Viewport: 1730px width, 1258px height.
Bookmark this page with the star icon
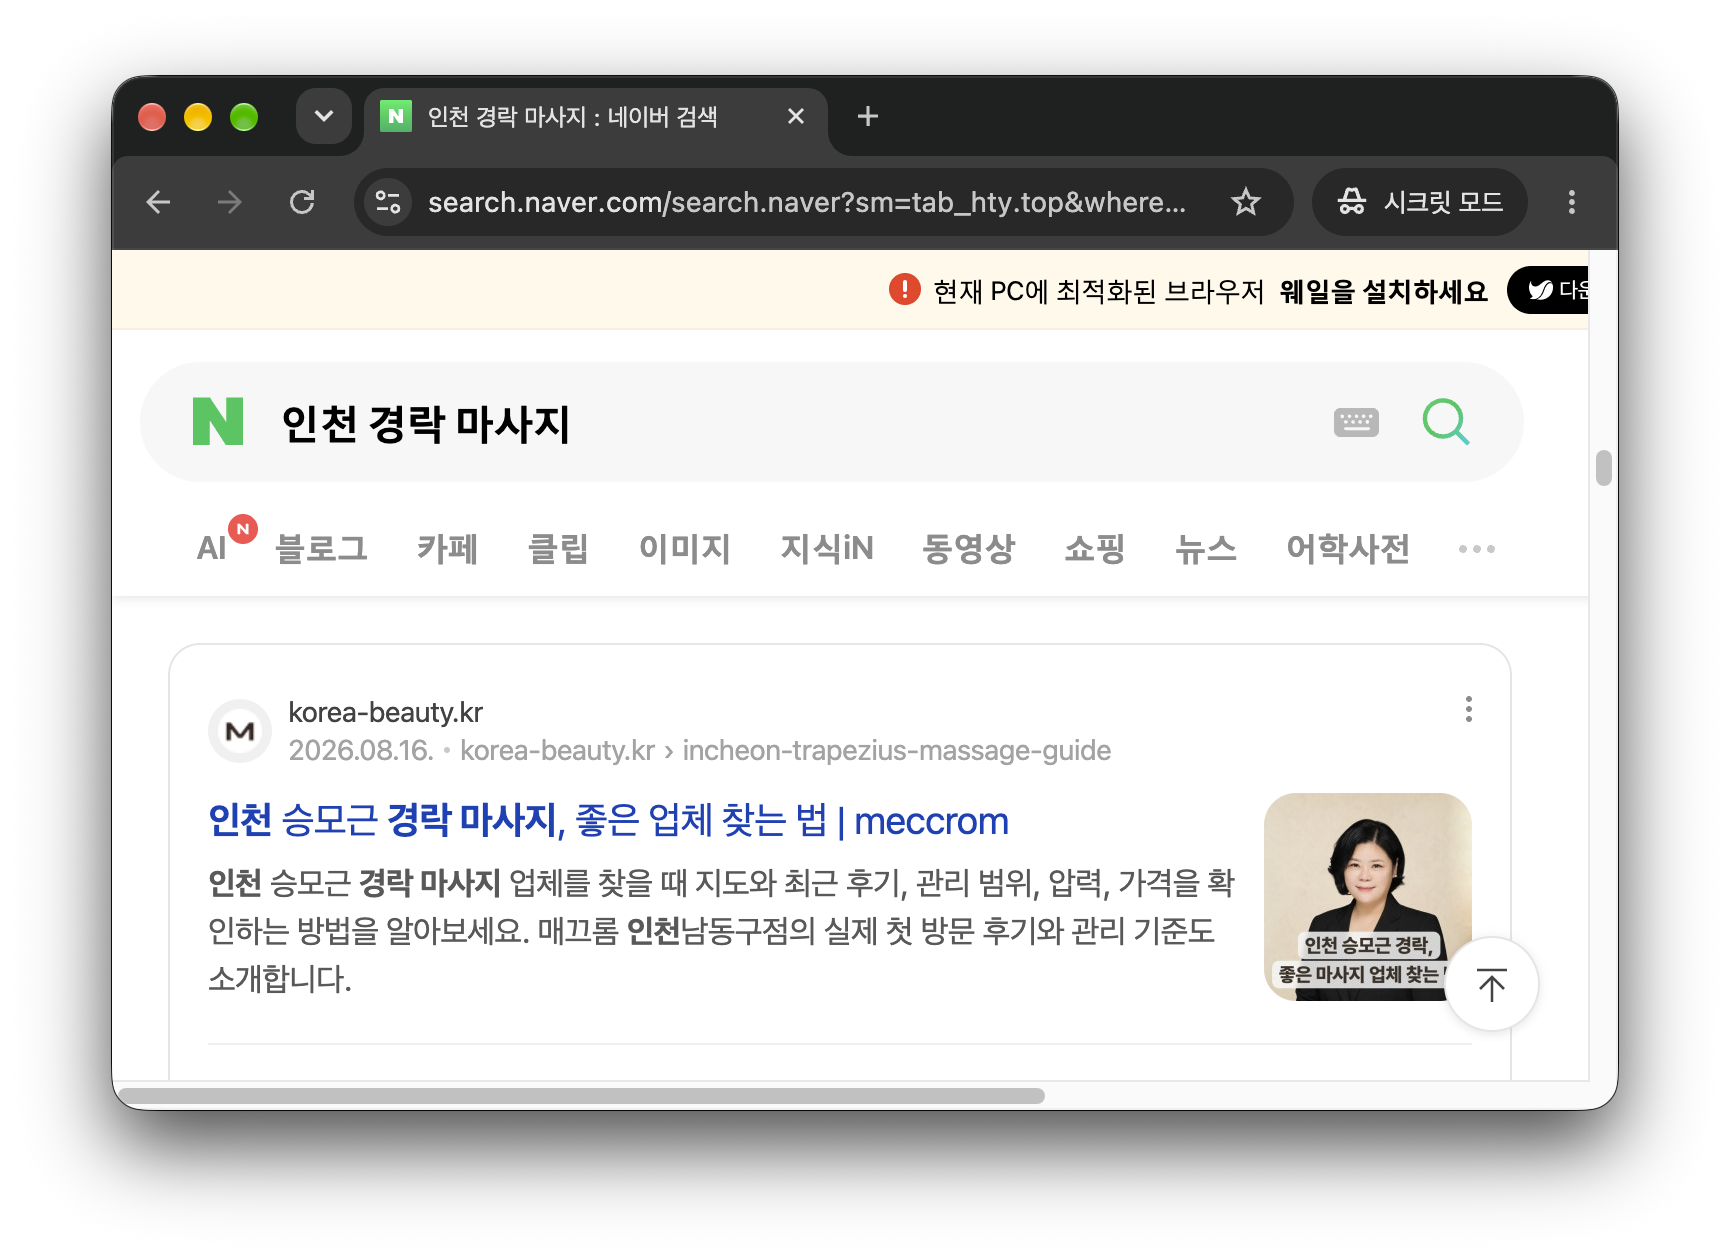1246,203
